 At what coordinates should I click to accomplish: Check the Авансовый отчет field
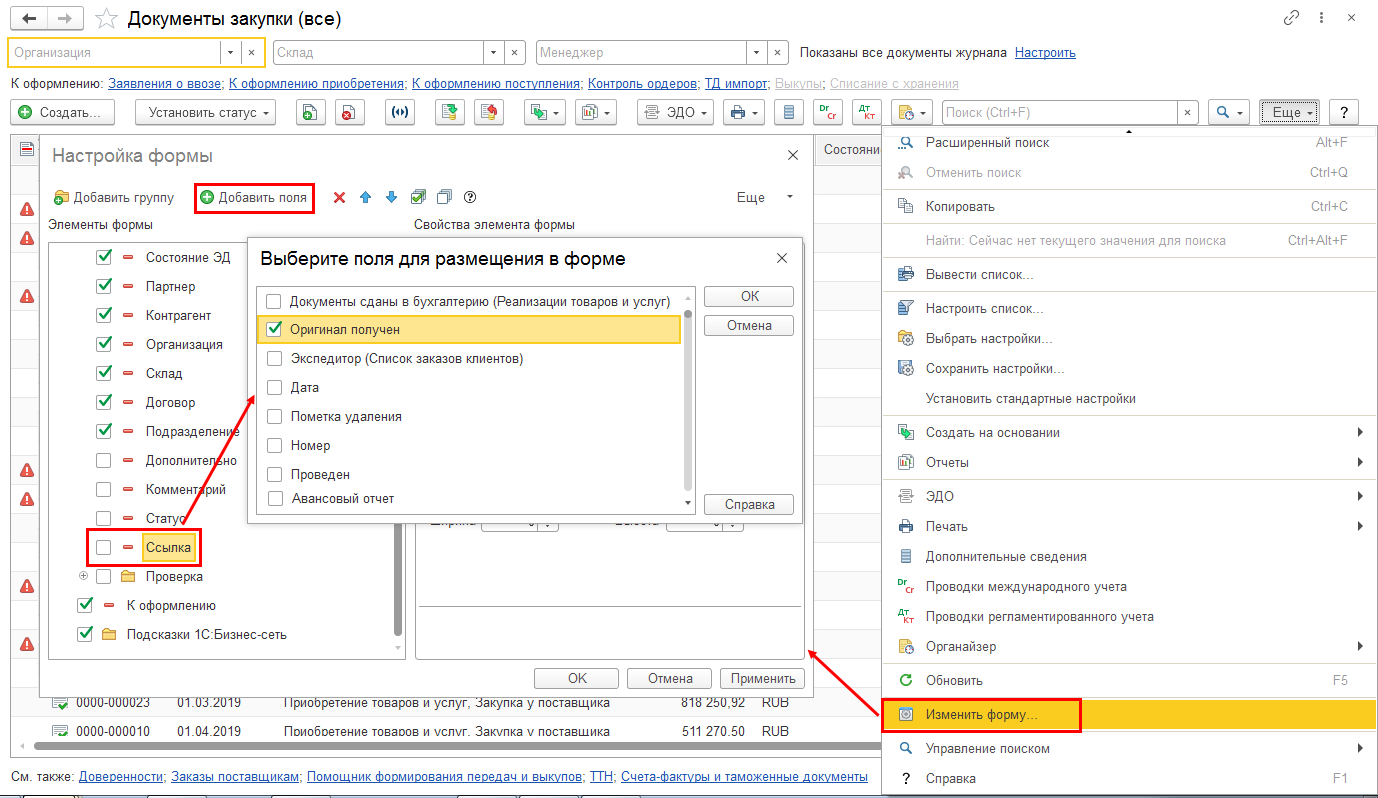[x=274, y=498]
